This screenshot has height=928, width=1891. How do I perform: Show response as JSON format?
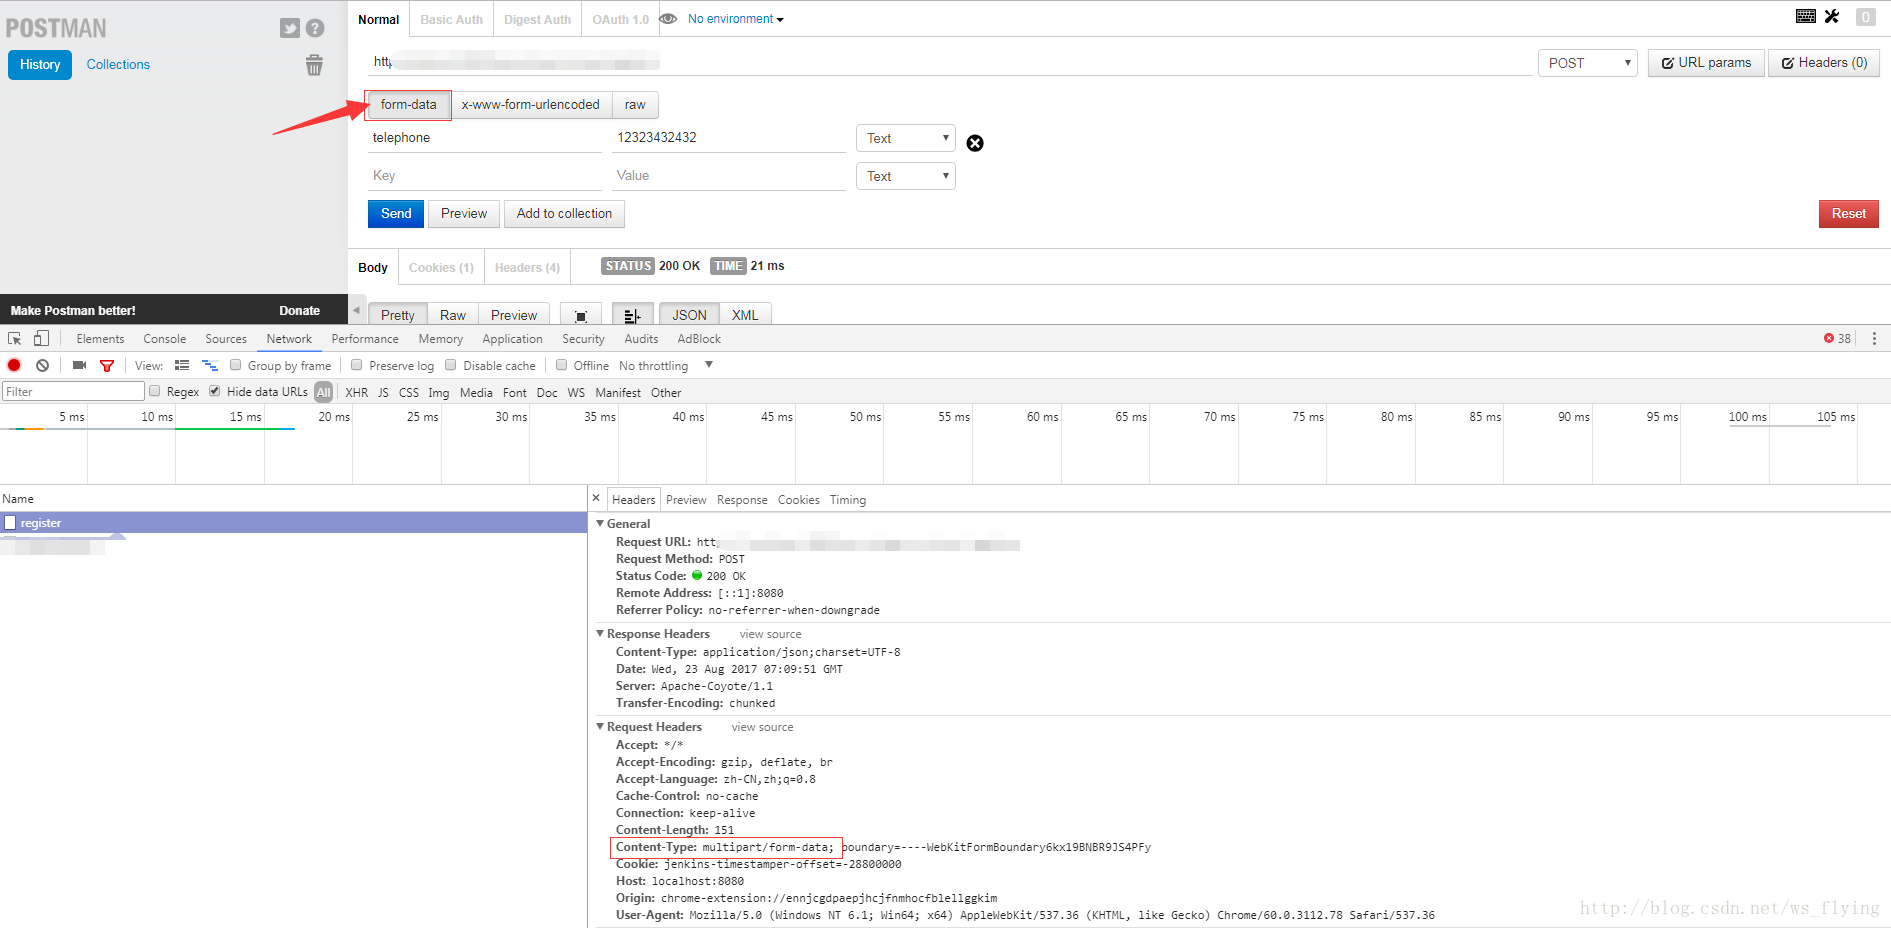pos(689,315)
